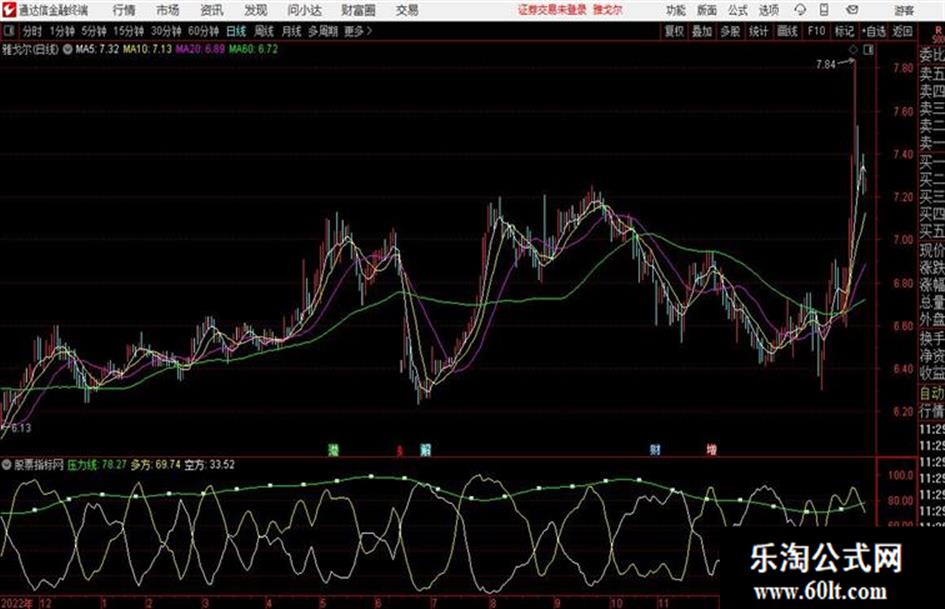Open the F10 company info button
945x609 pixels.
pos(816,31)
